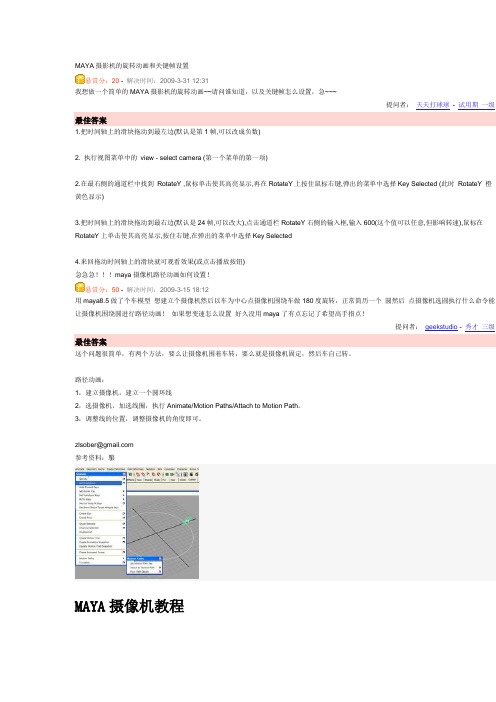496x702 pixels.
Task: Click the 路径动画： label
Action: point(89,380)
